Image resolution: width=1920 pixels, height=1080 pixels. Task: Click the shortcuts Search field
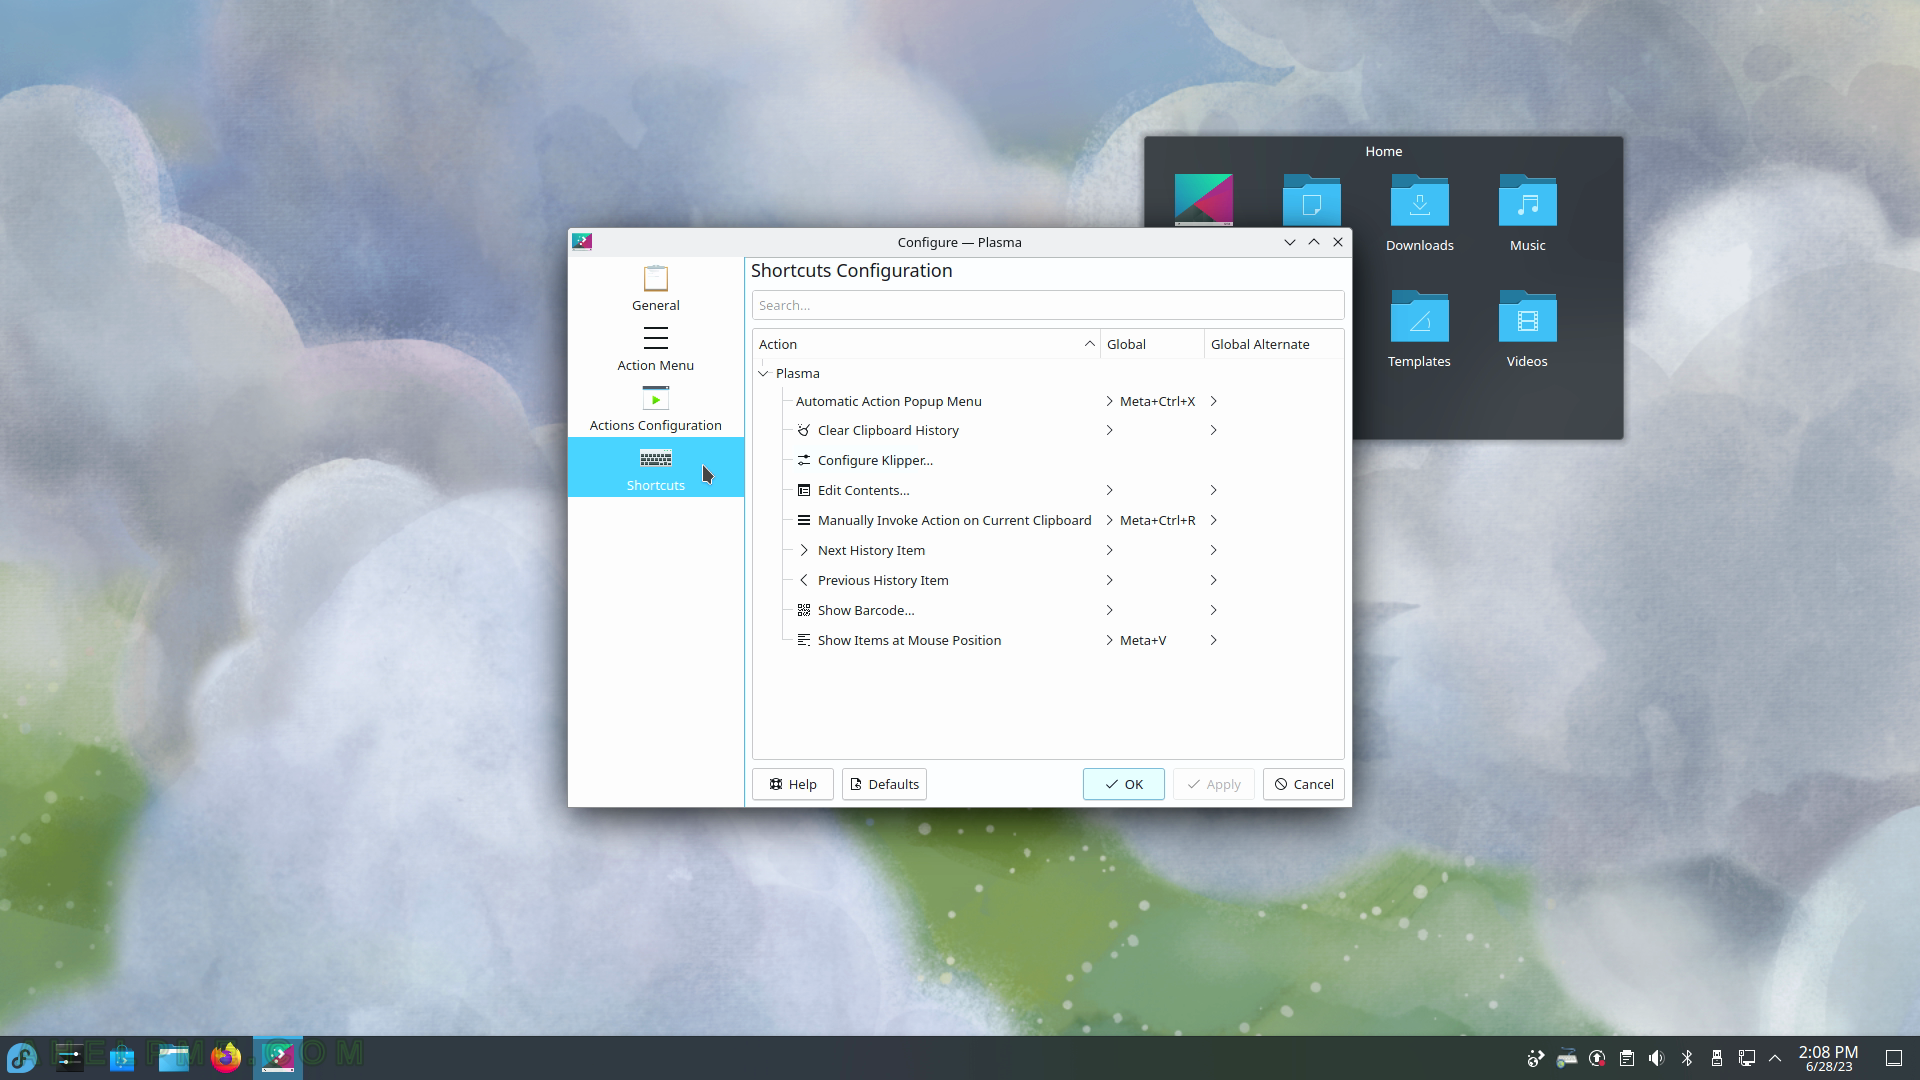tap(1047, 305)
